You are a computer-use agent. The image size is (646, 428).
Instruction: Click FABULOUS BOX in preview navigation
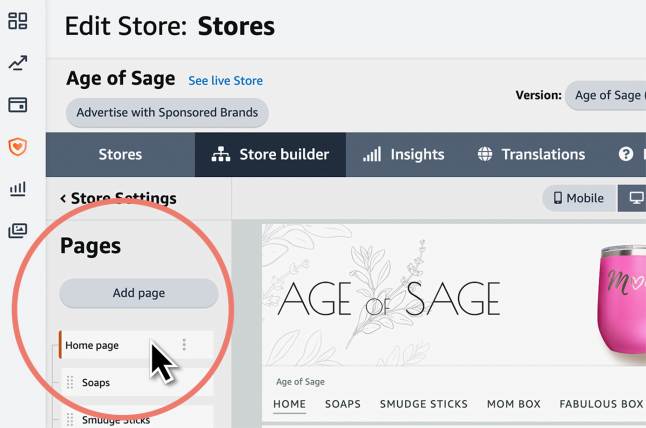[602, 404]
